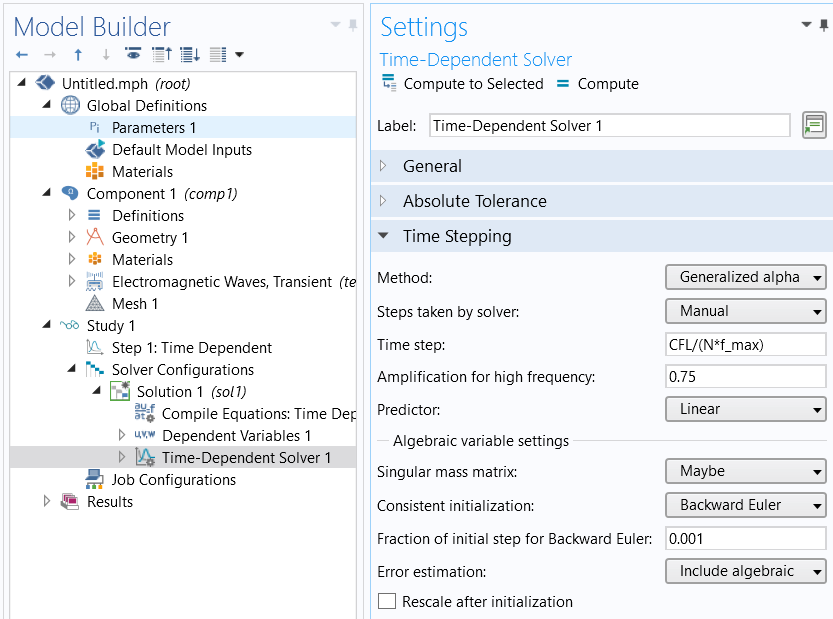Viewport: 833px width, 619px height.
Task: Click the Collapse All tree icon
Action: click(160, 54)
